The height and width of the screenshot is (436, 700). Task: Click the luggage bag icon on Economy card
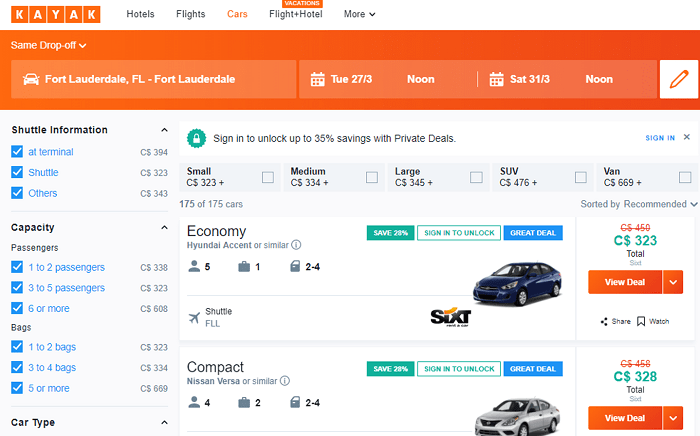pyautogui.click(x=244, y=266)
